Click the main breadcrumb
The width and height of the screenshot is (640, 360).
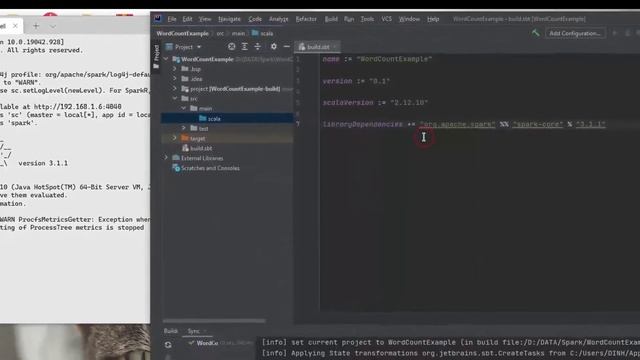(238, 33)
